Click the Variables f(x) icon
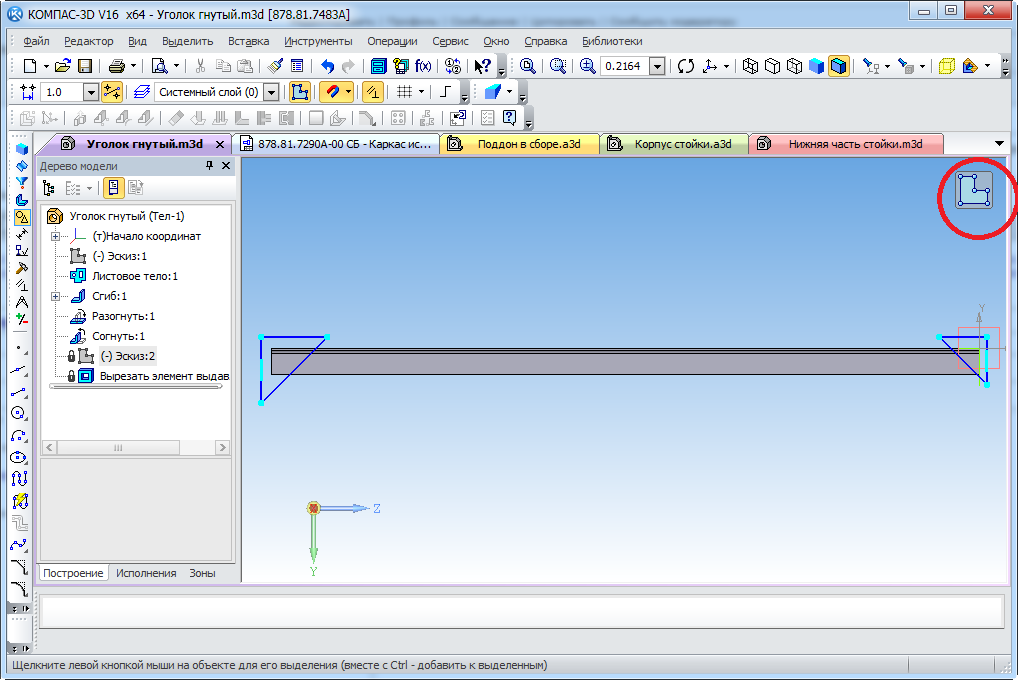Screen dimensions: 1018x680 (x=423, y=66)
